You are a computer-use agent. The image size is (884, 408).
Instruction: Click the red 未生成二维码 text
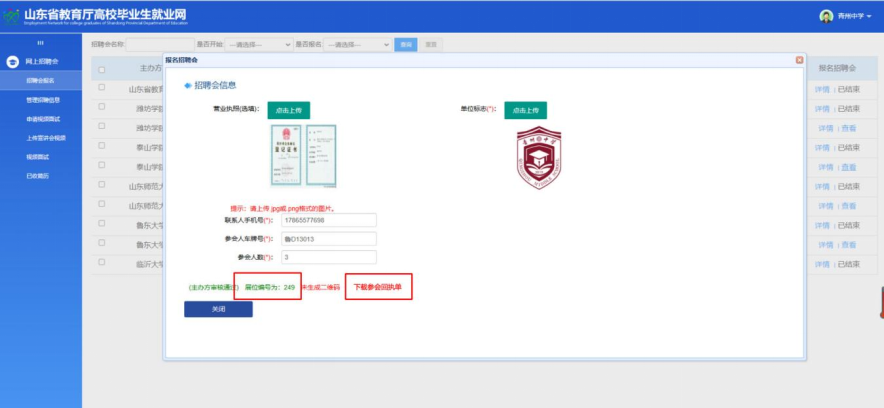(321, 287)
